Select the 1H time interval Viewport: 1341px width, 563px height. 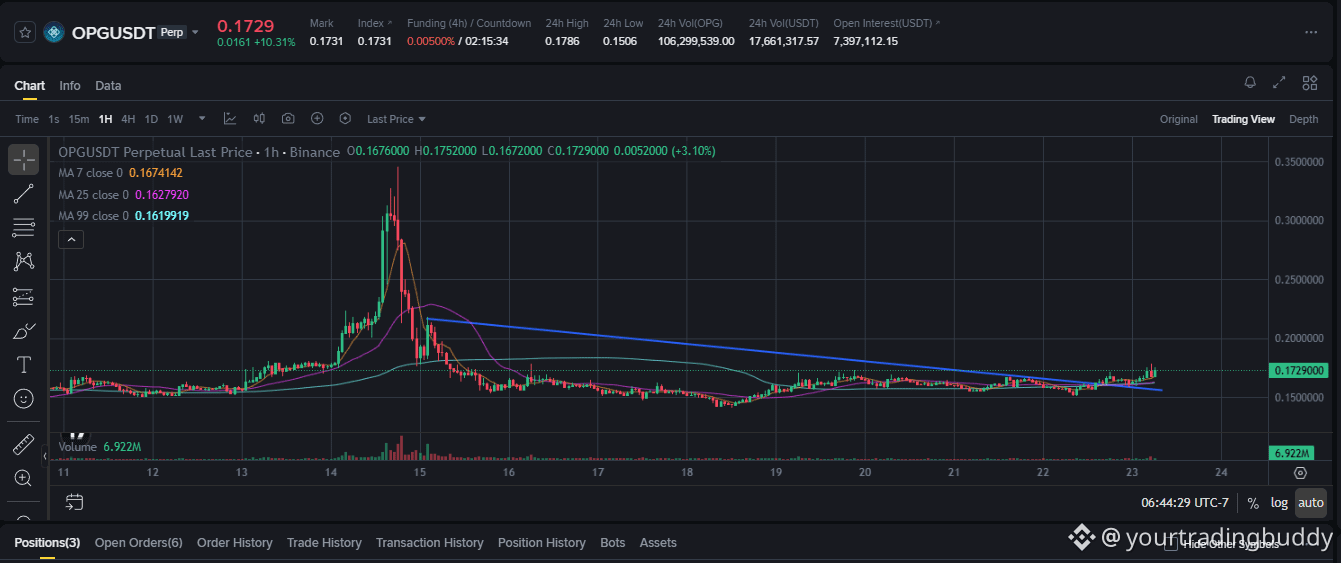(105, 119)
